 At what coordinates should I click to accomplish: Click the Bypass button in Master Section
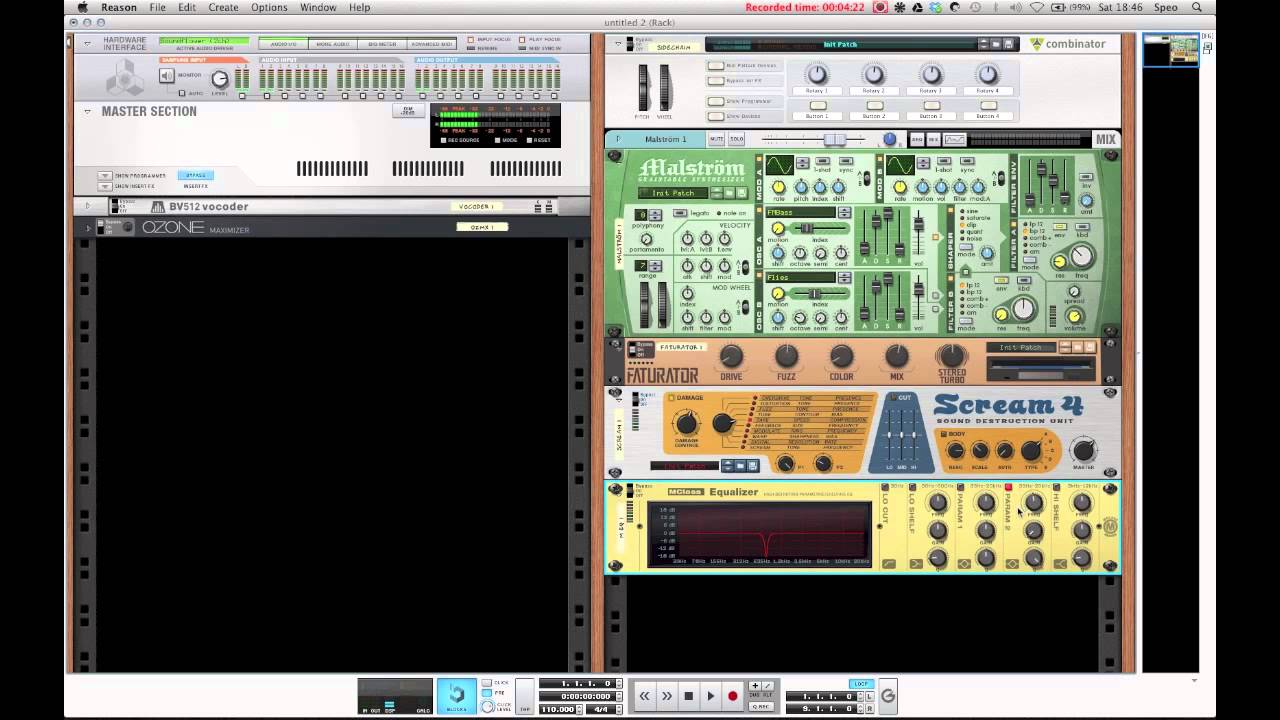click(196, 175)
